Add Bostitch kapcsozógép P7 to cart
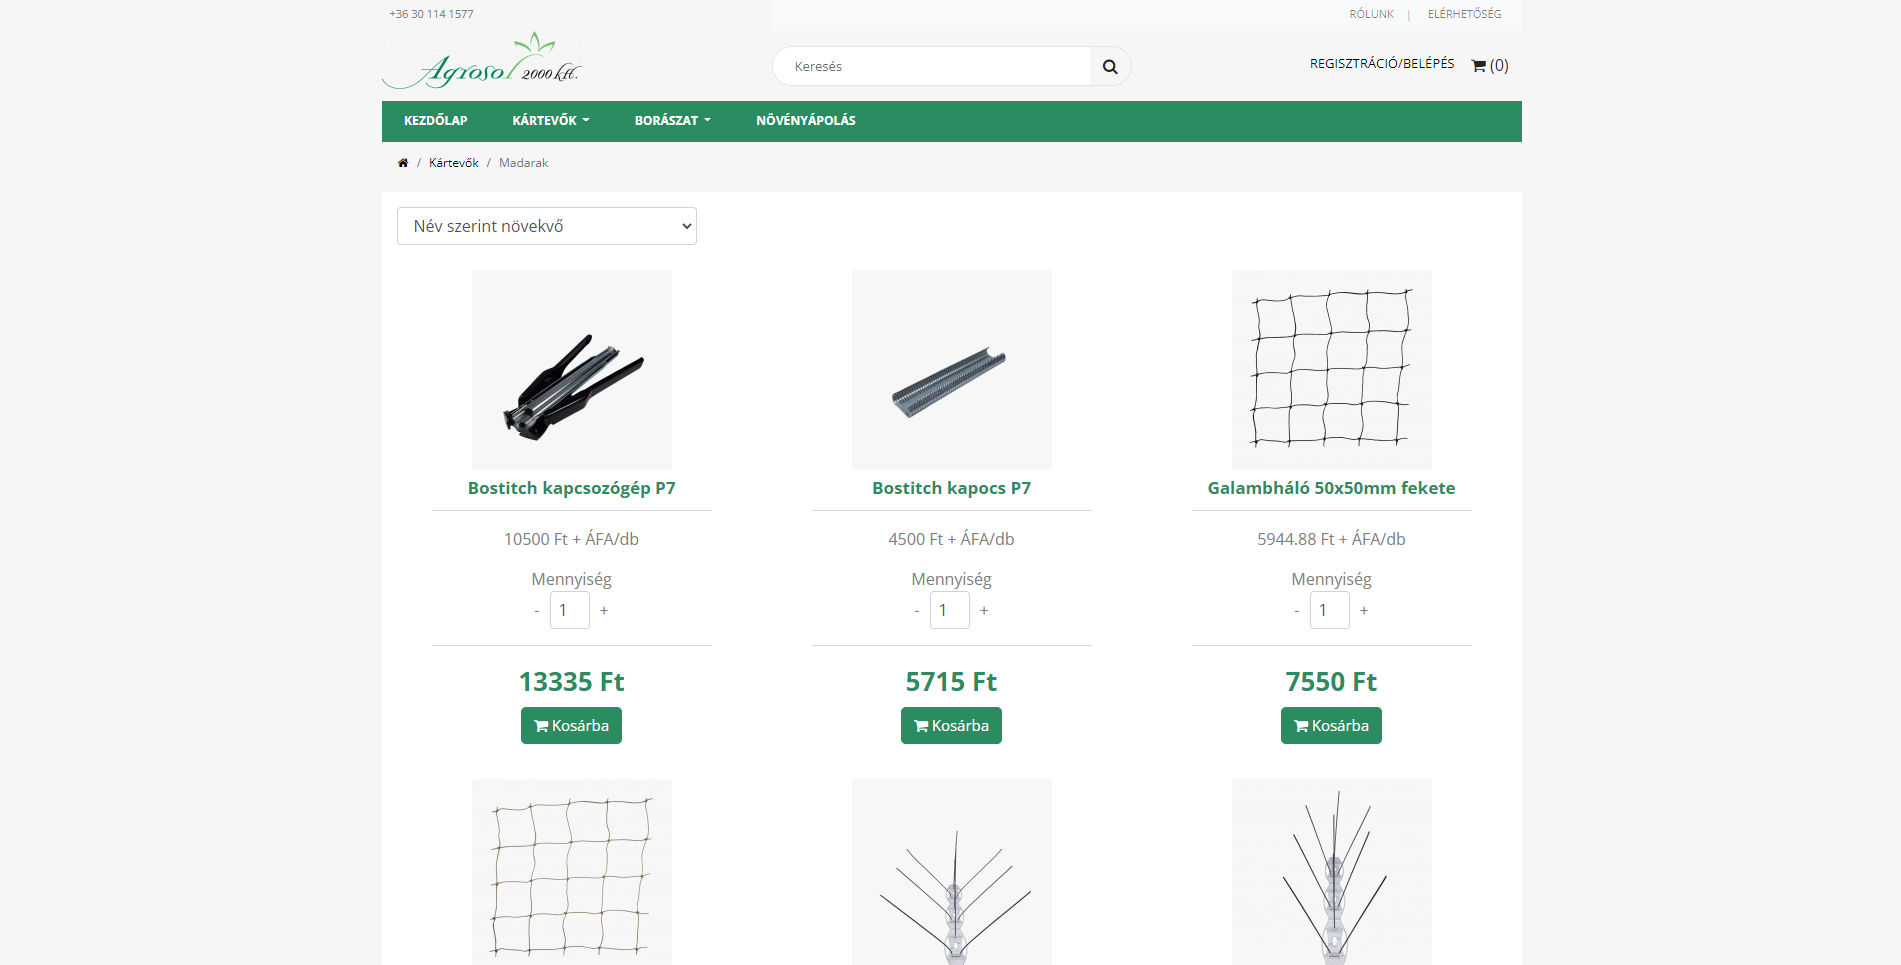Screen dimensions: 1901x965 pos(571,726)
